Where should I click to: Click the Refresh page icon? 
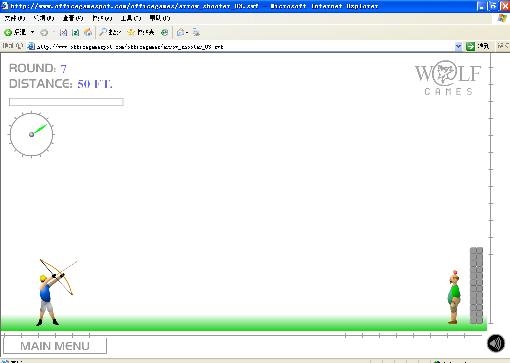(x=76, y=32)
